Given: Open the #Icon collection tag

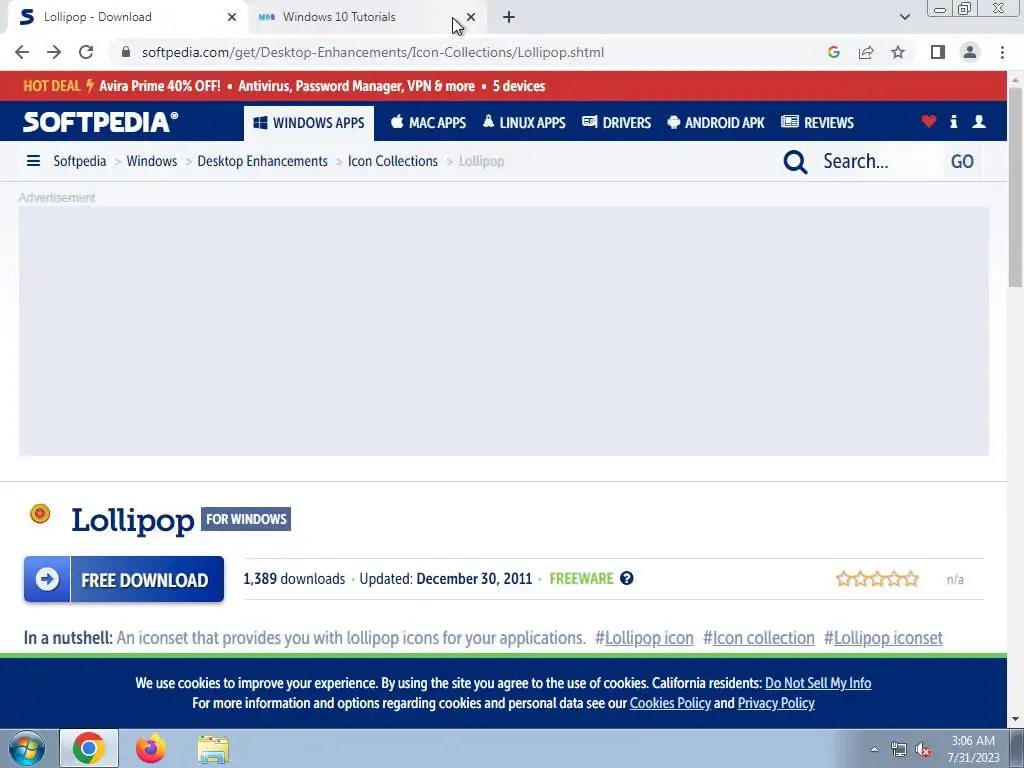Looking at the screenshot, I should pos(758,638).
